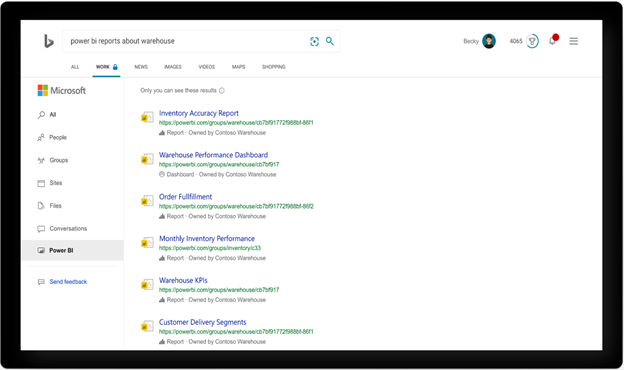This screenshot has width=624, height=370.
Task: Click Monthly Inventory Performance file icon
Action: pos(147,242)
